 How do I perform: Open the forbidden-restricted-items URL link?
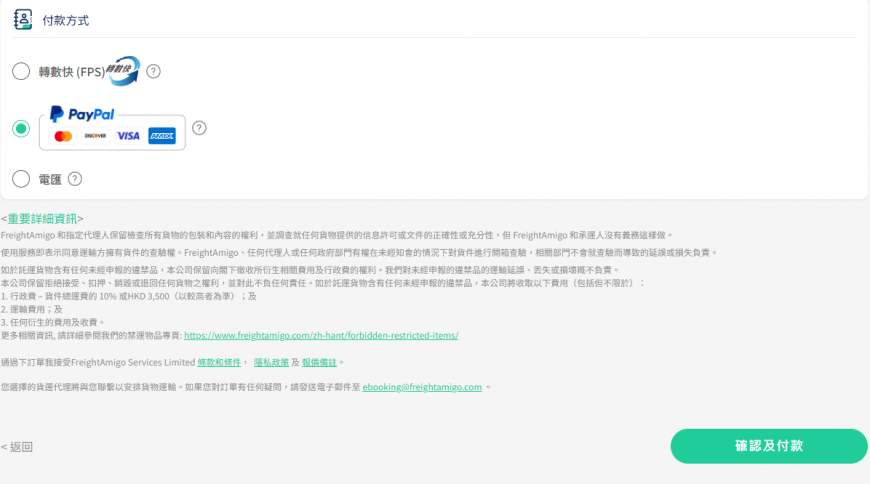tap(321, 335)
